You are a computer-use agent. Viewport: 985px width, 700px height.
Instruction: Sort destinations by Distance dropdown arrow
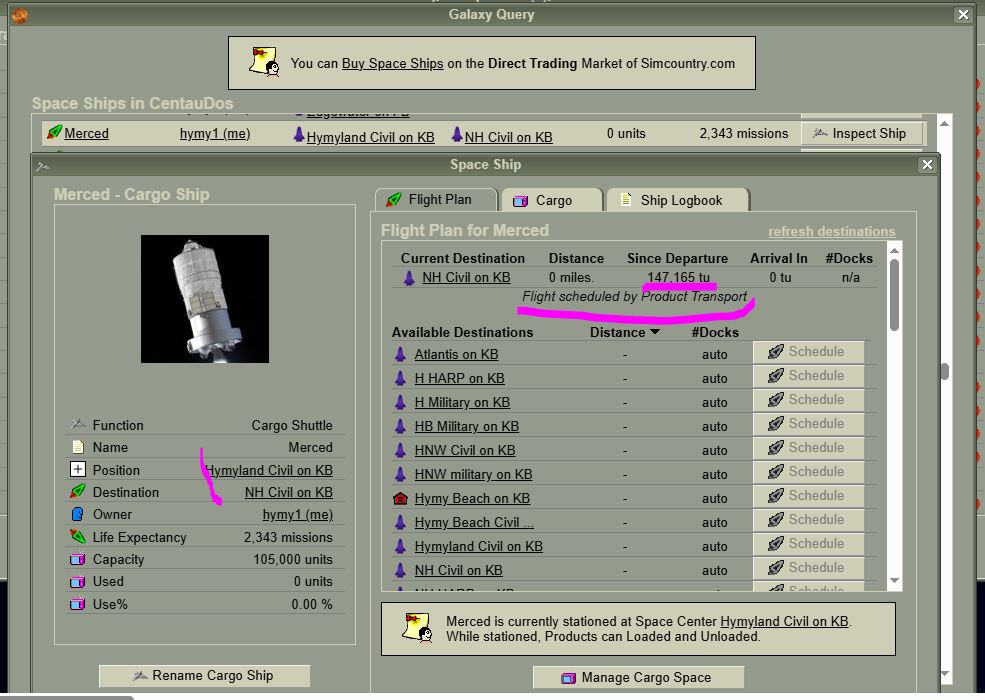pos(654,332)
